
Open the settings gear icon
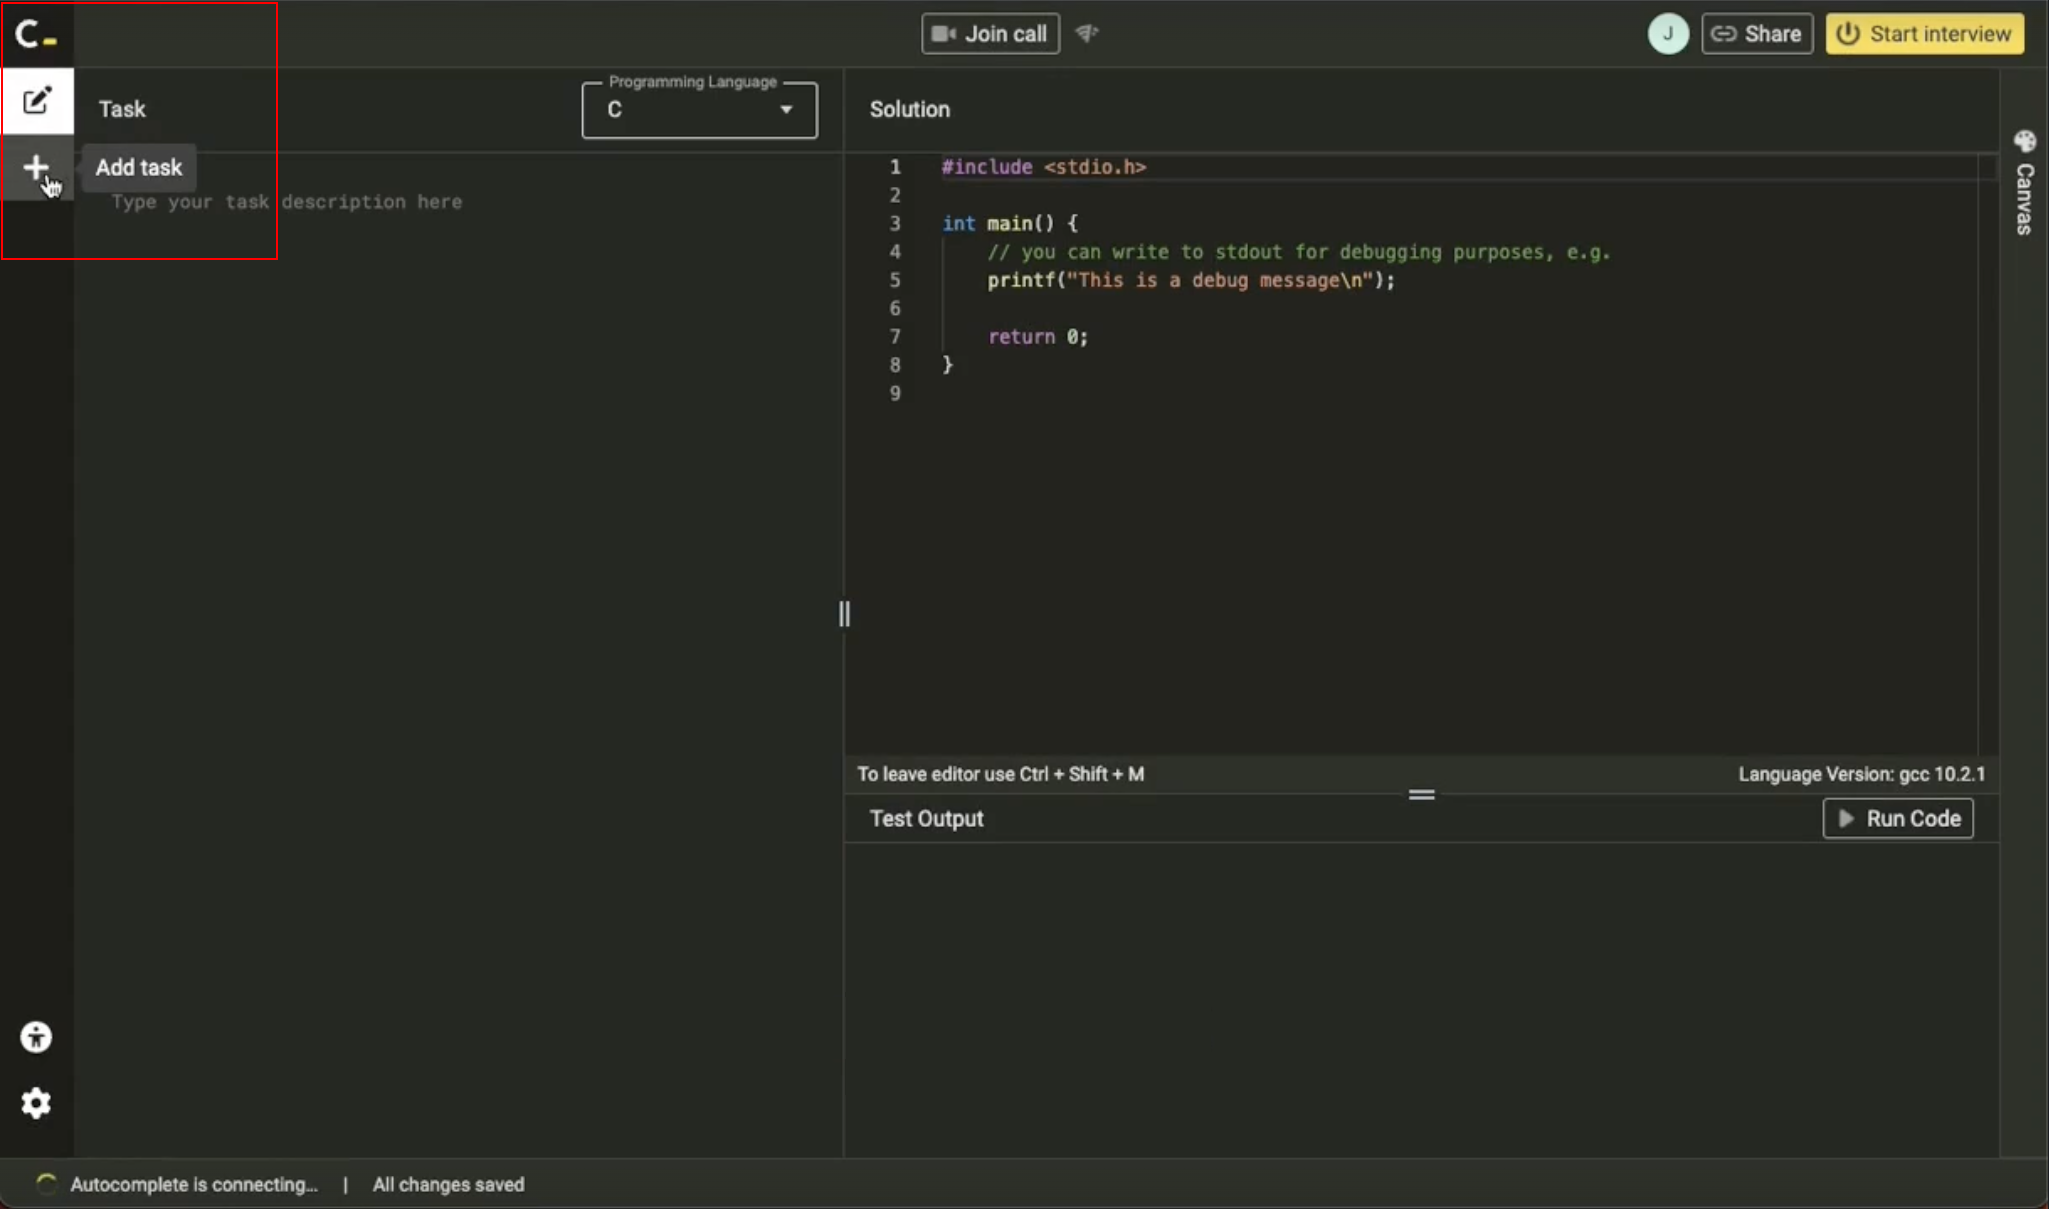(x=36, y=1103)
